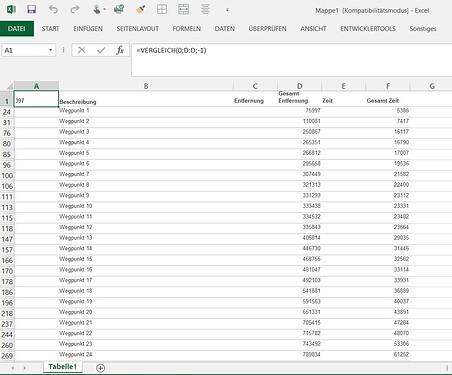This screenshot has height=375, width=452.
Task: Click the previous sheet navigation arrow
Action: [x=13, y=368]
